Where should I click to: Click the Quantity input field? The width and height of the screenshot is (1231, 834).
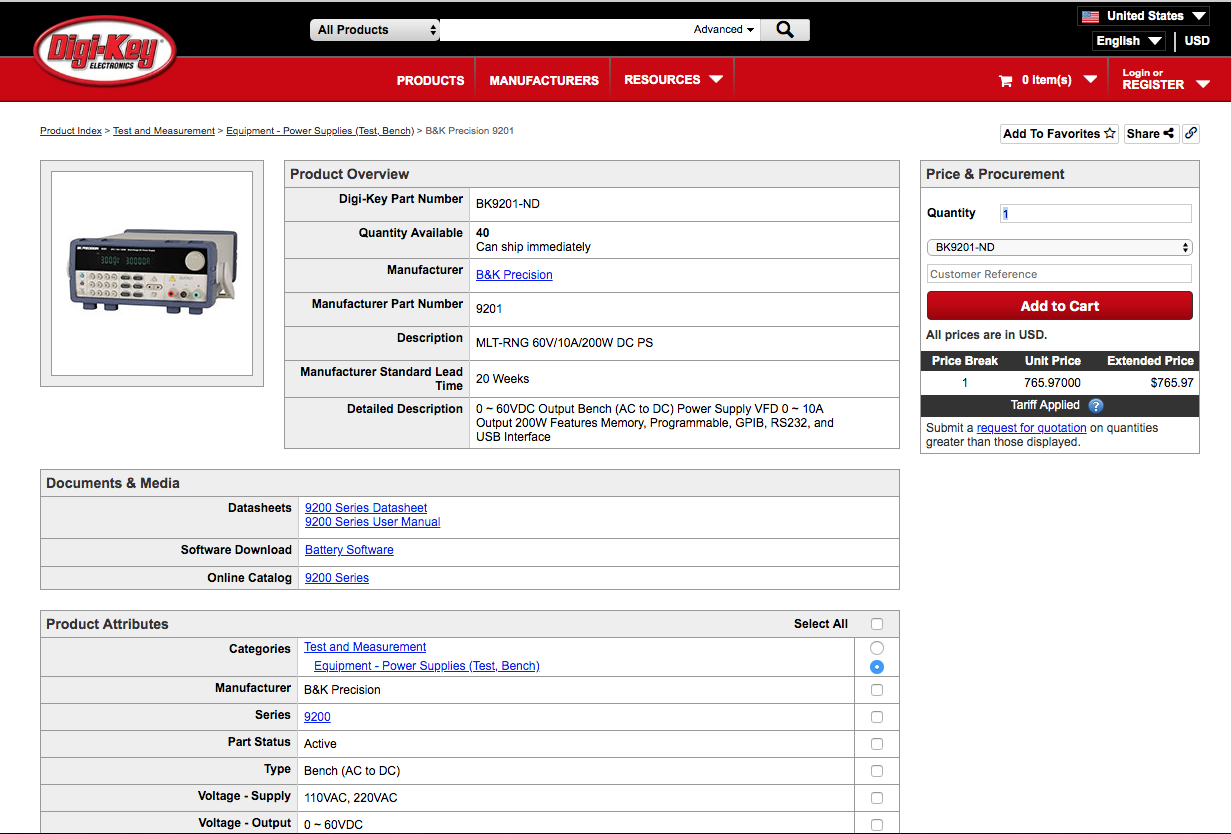[x=1096, y=213]
